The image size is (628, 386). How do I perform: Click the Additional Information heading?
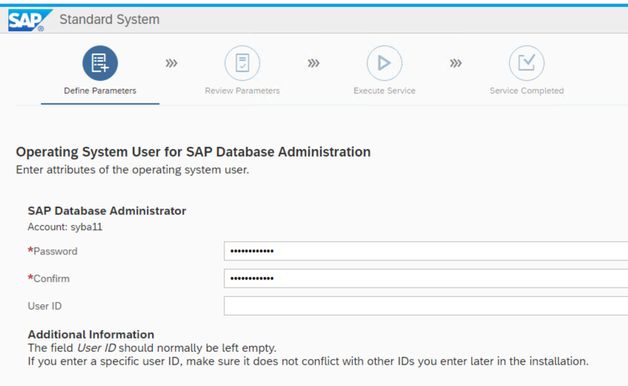91,334
